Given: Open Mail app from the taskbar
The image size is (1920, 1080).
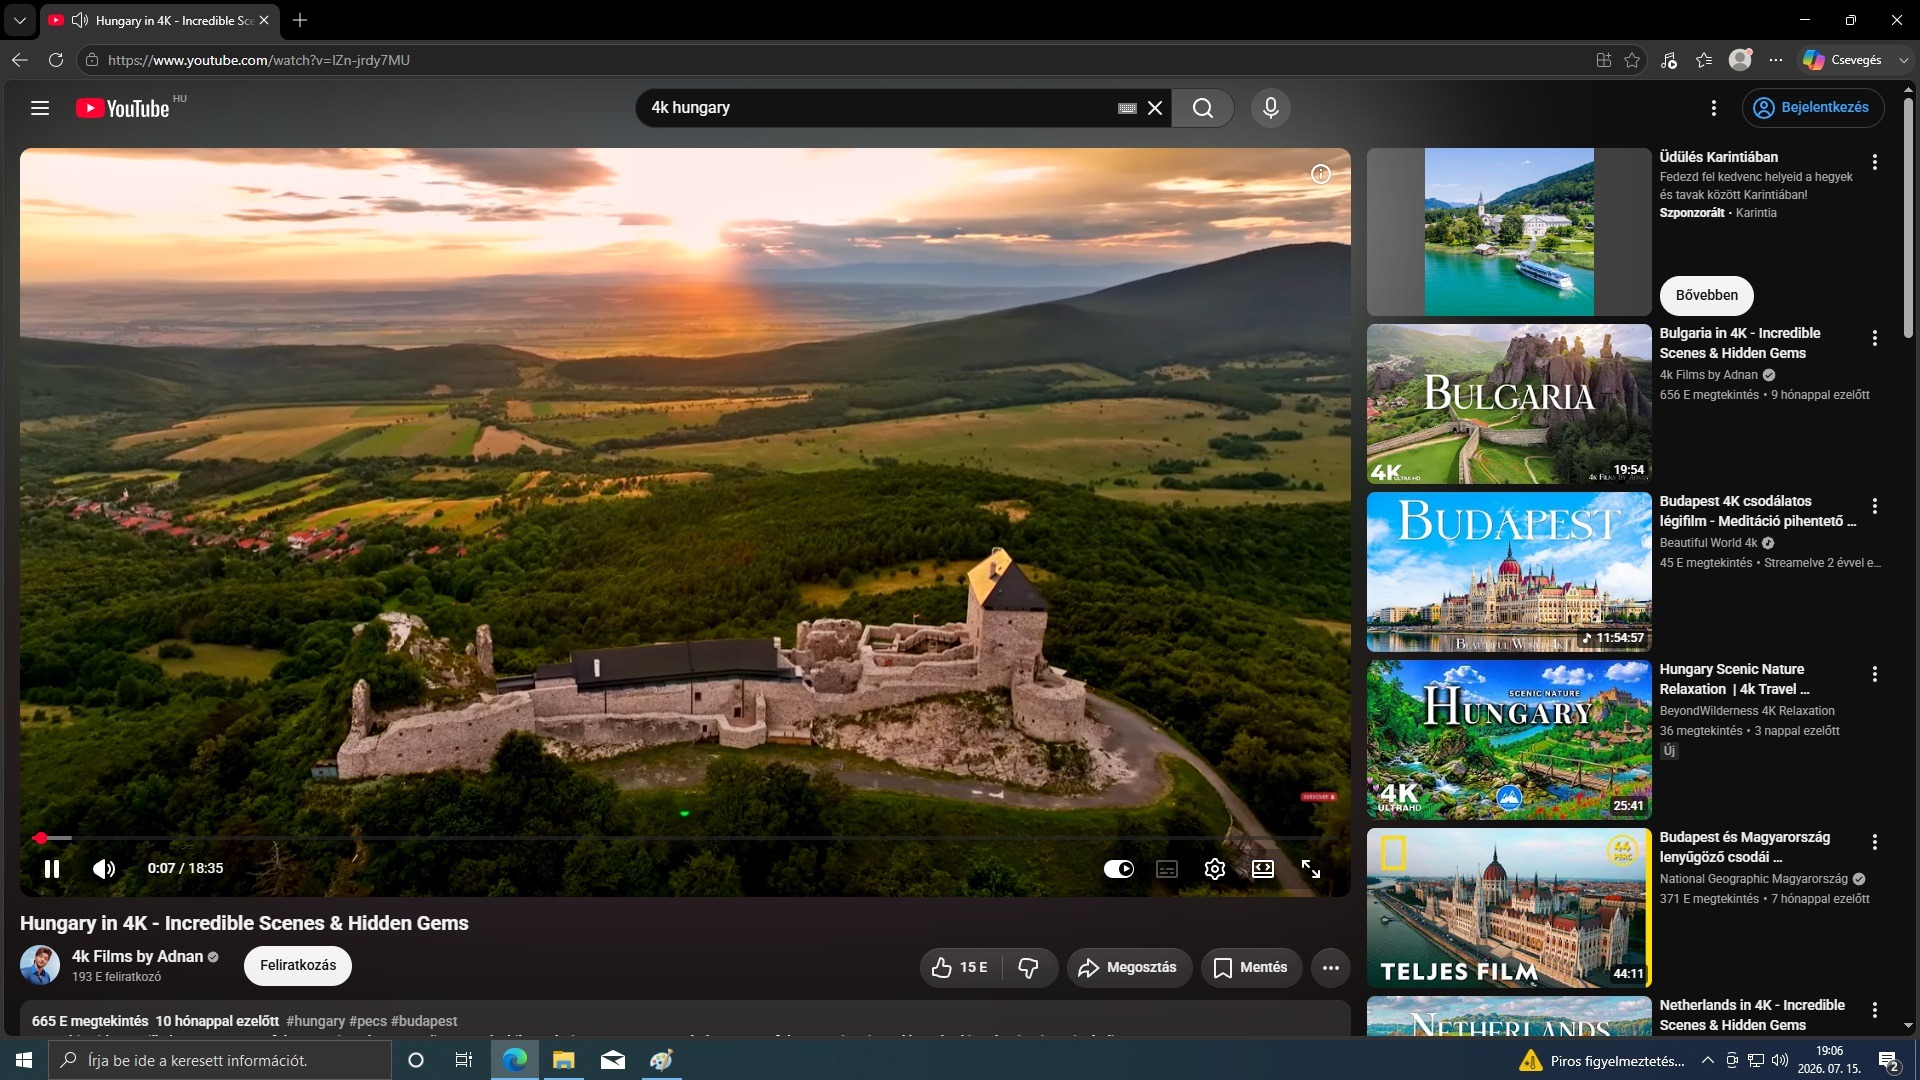Looking at the screenshot, I should point(613,1060).
